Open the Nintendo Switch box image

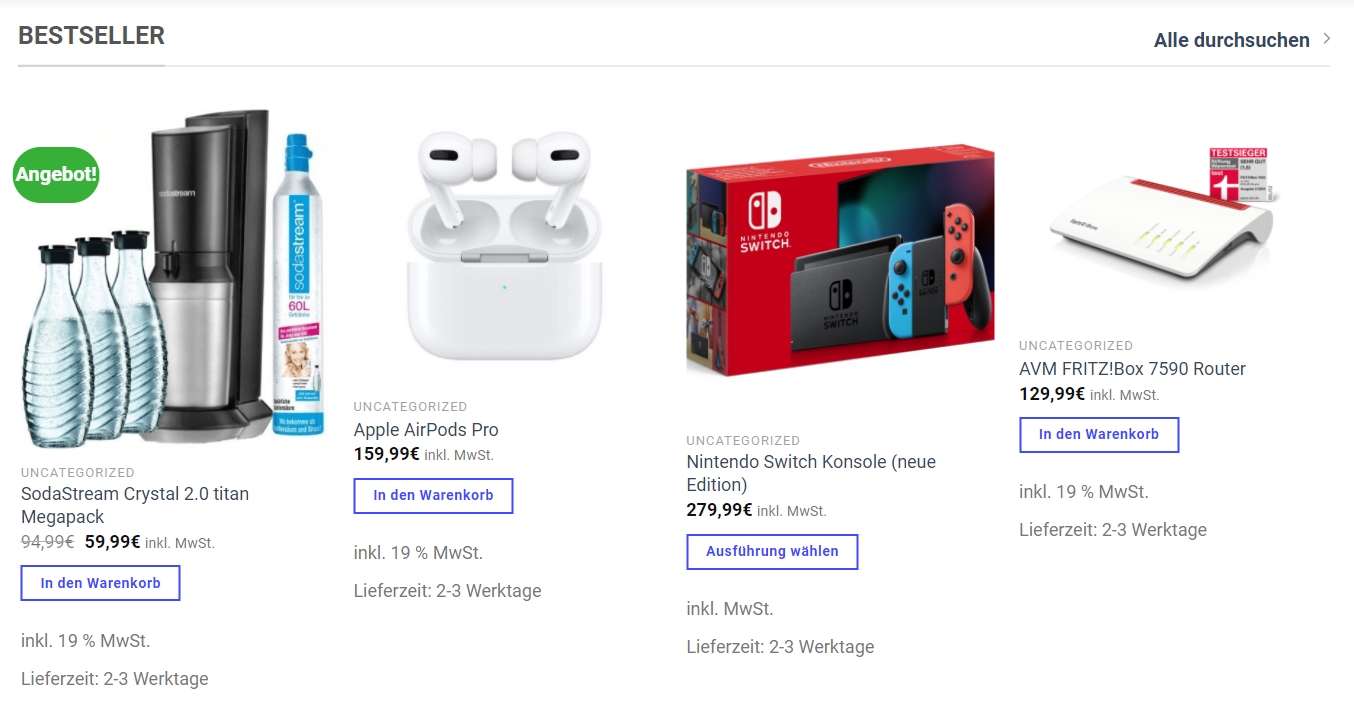840,260
